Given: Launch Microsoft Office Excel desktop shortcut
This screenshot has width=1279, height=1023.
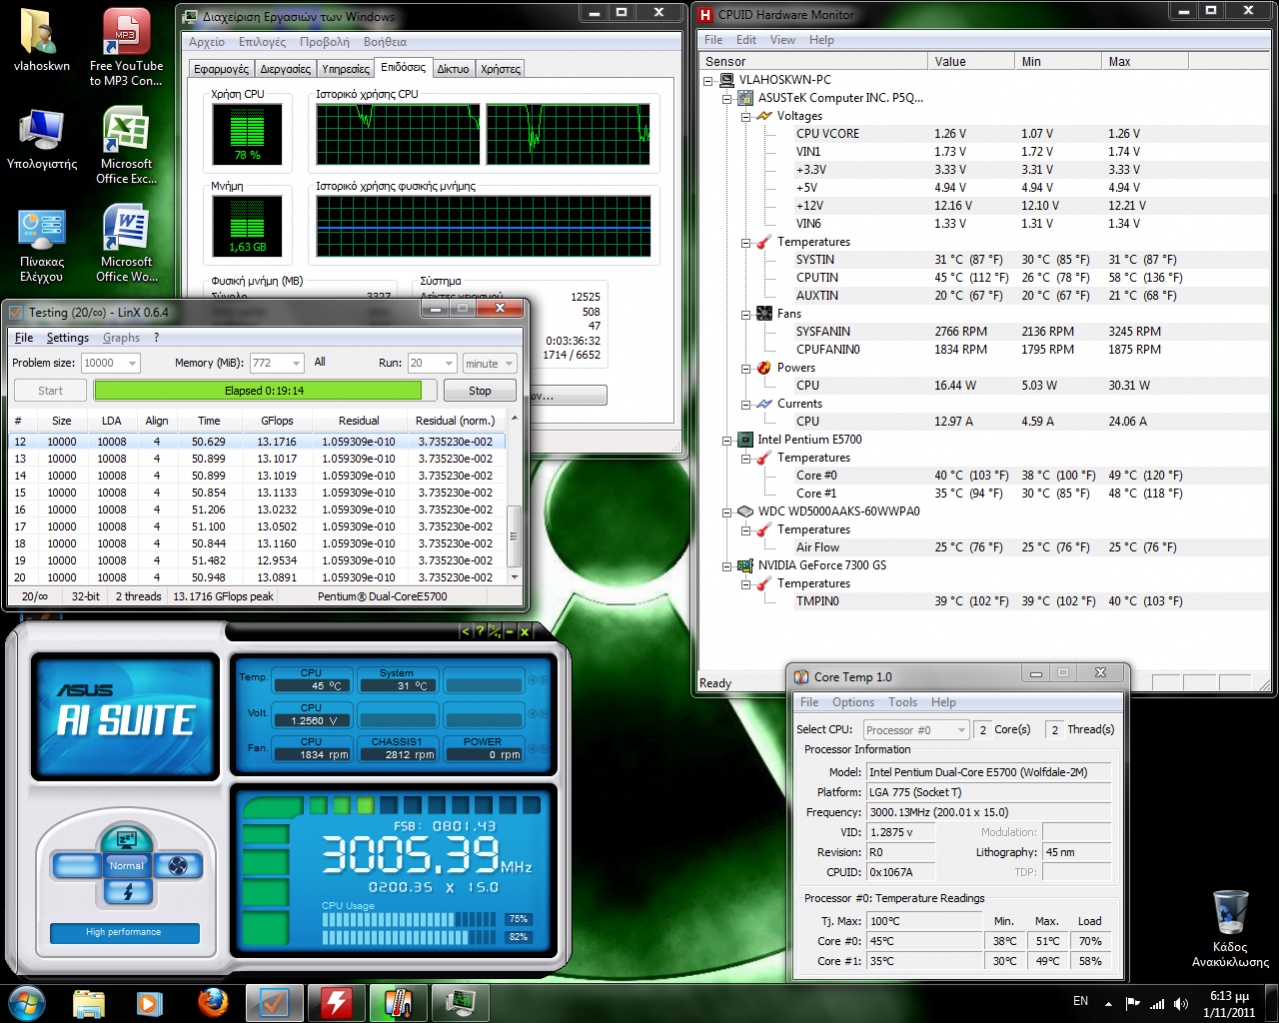Looking at the screenshot, I should (x=126, y=145).
